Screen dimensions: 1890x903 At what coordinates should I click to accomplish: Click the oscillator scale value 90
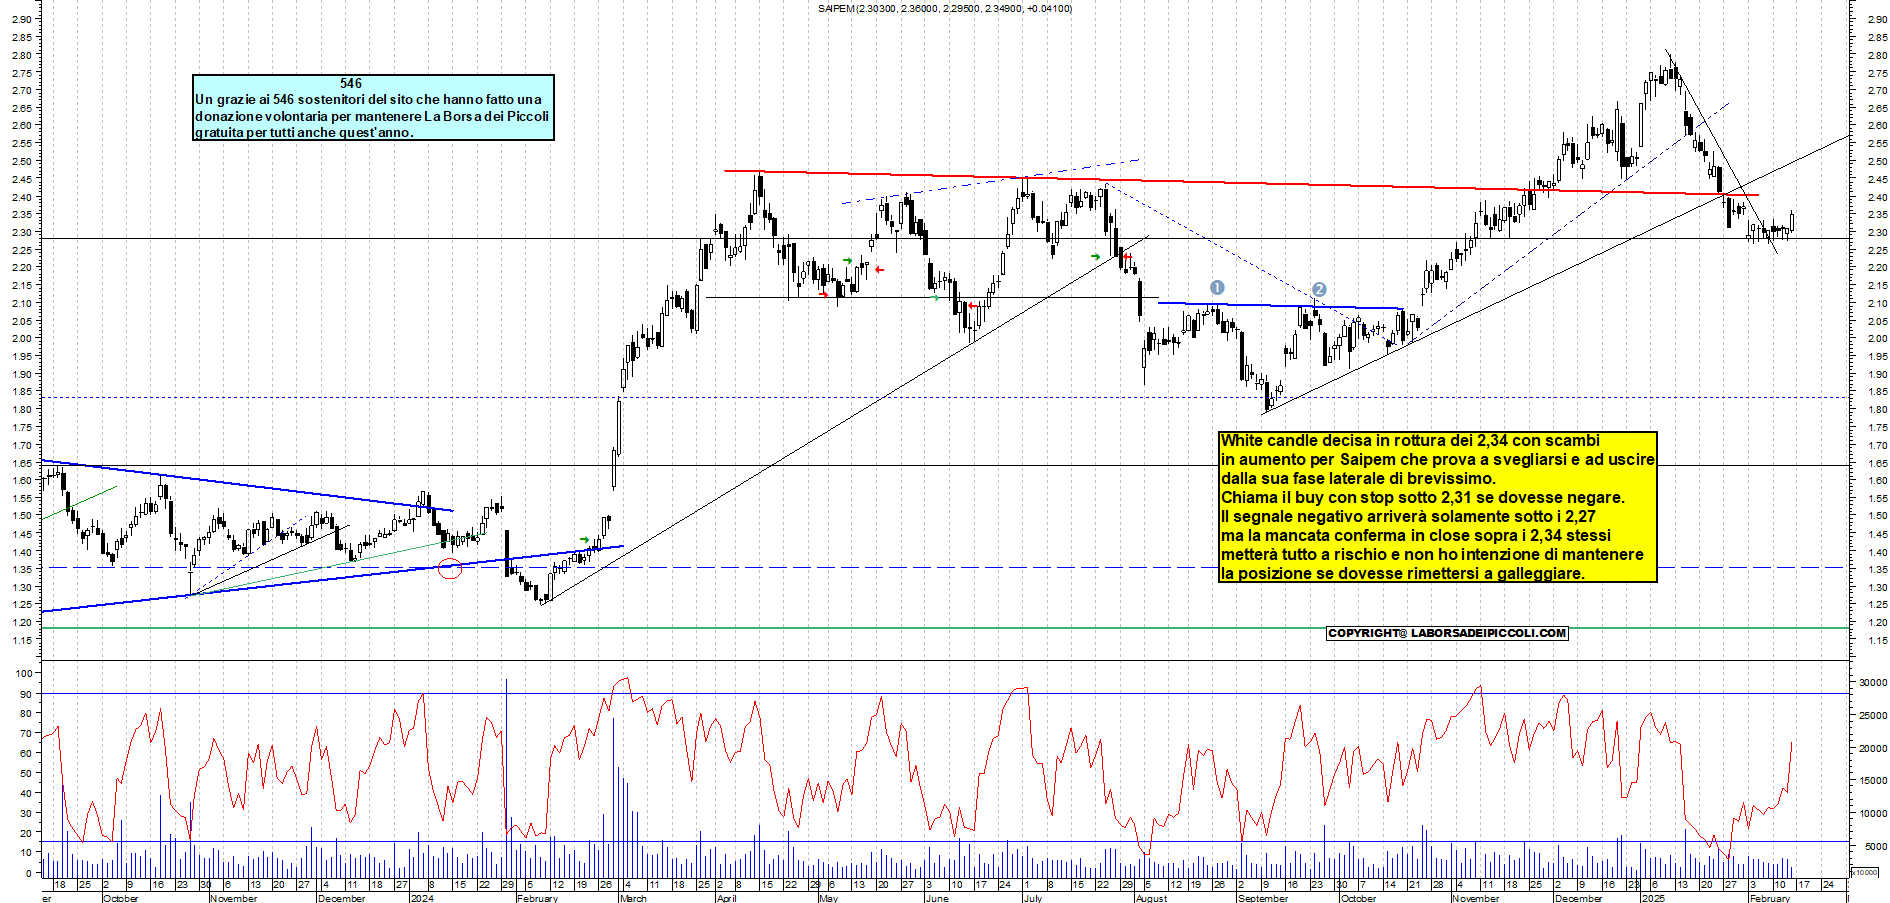[25, 693]
